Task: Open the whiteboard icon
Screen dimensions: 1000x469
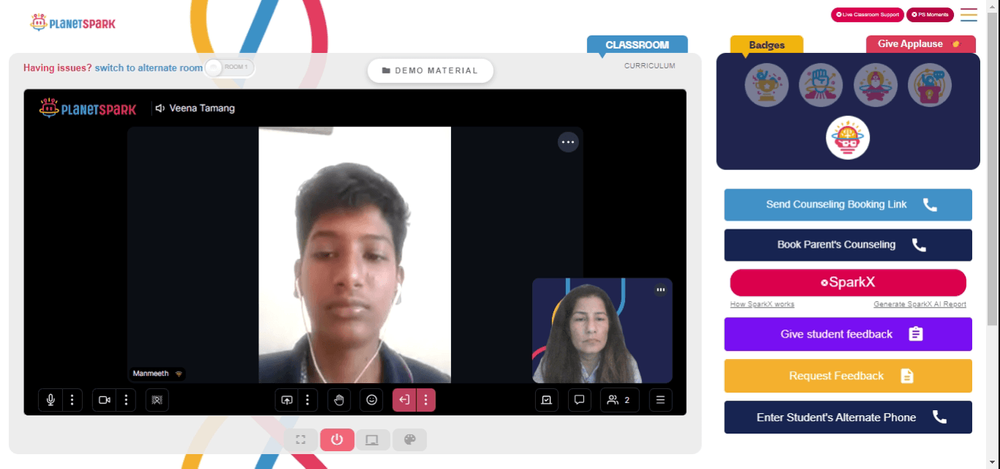Action: (547, 400)
